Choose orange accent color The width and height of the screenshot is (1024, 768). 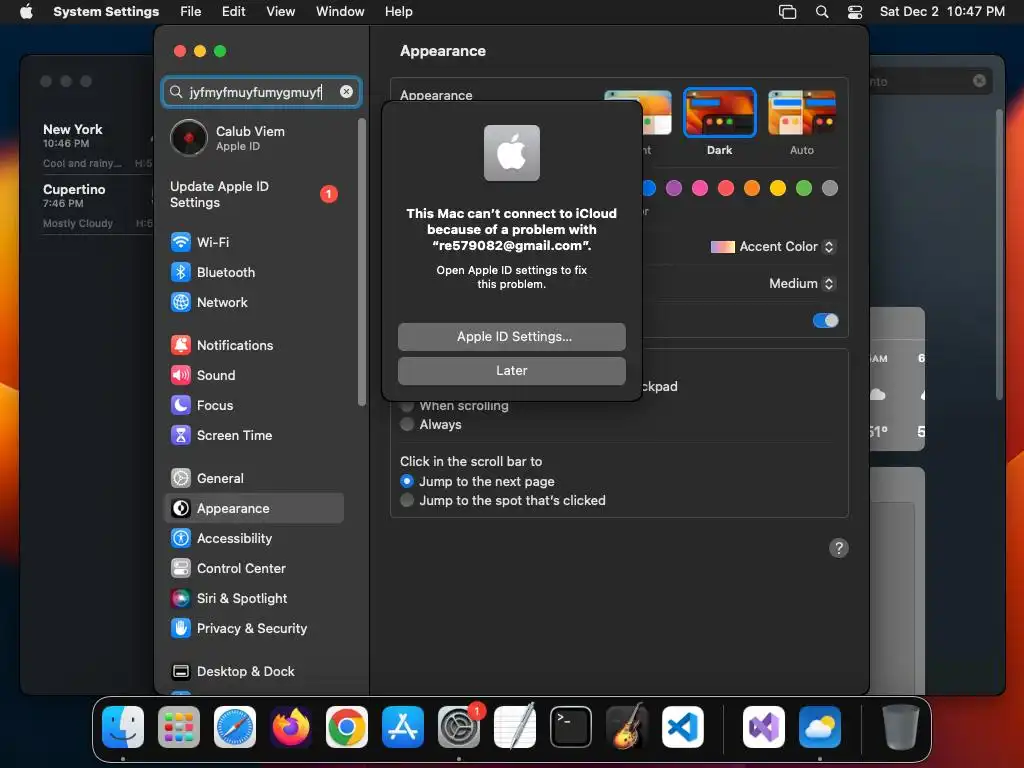tap(752, 189)
